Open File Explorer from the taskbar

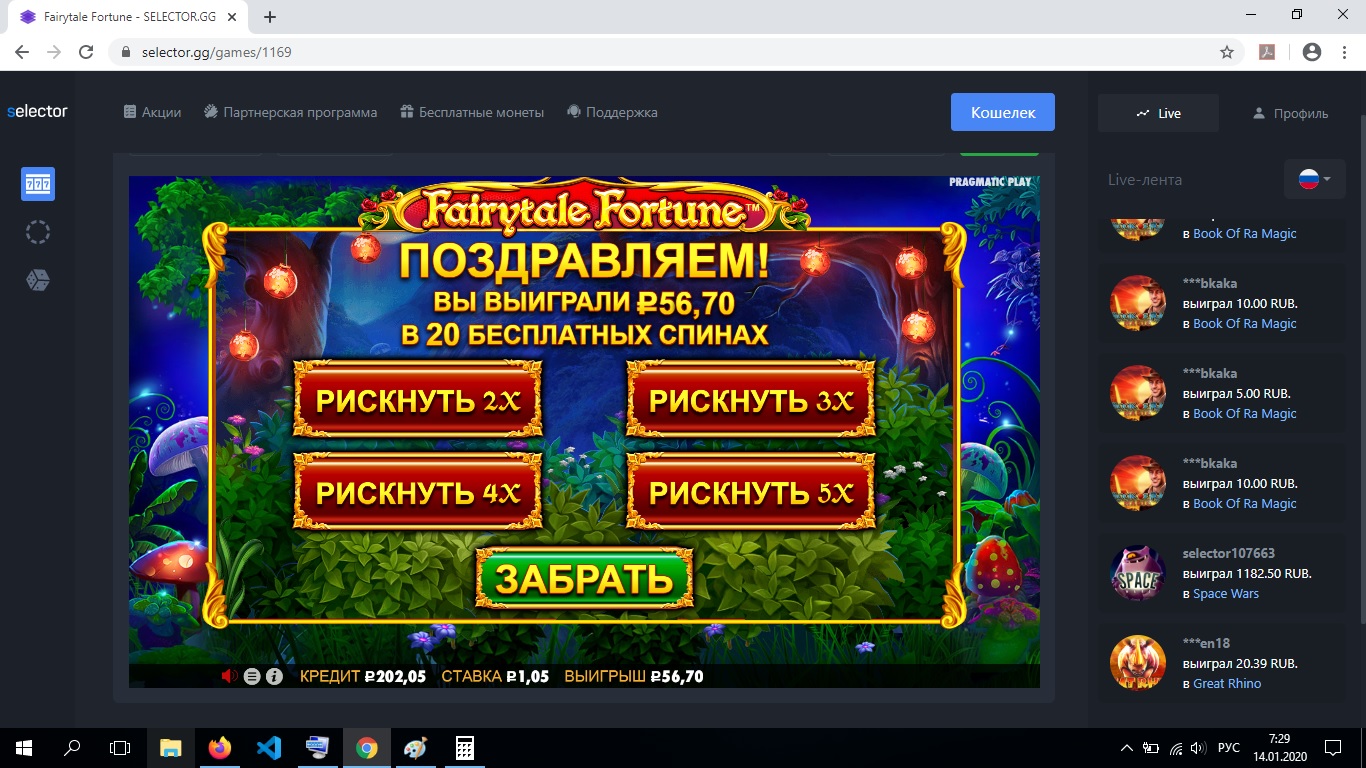pyautogui.click(x=171, y=747)
